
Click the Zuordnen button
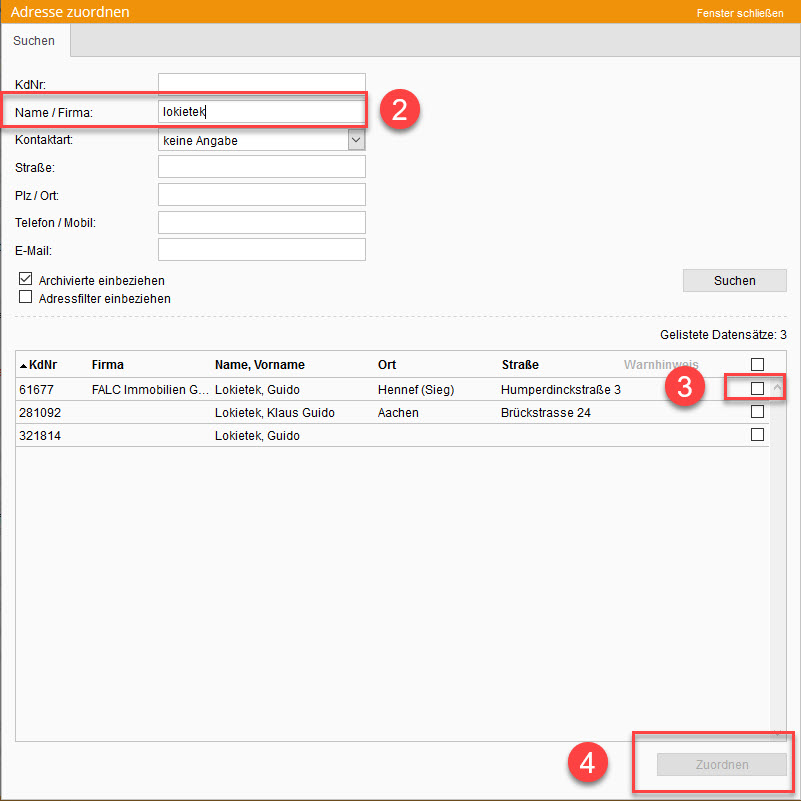[721, 765]
